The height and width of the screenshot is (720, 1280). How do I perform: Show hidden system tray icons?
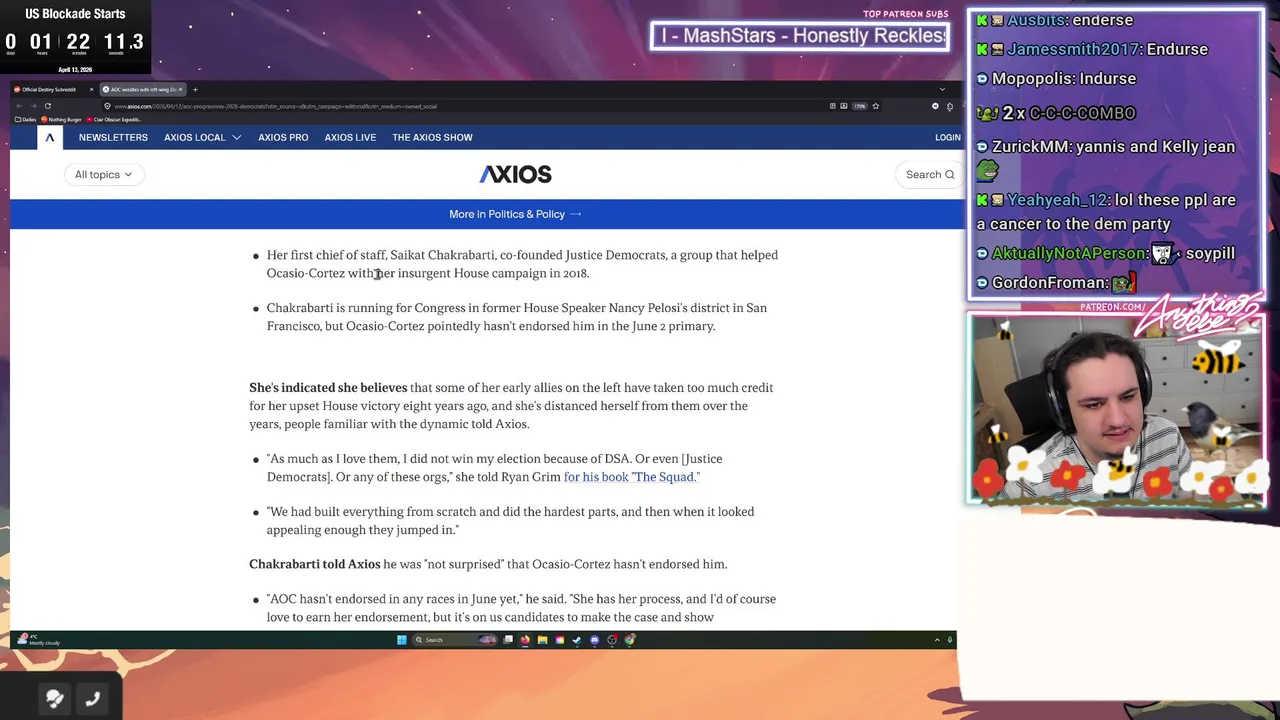(937, 640)
